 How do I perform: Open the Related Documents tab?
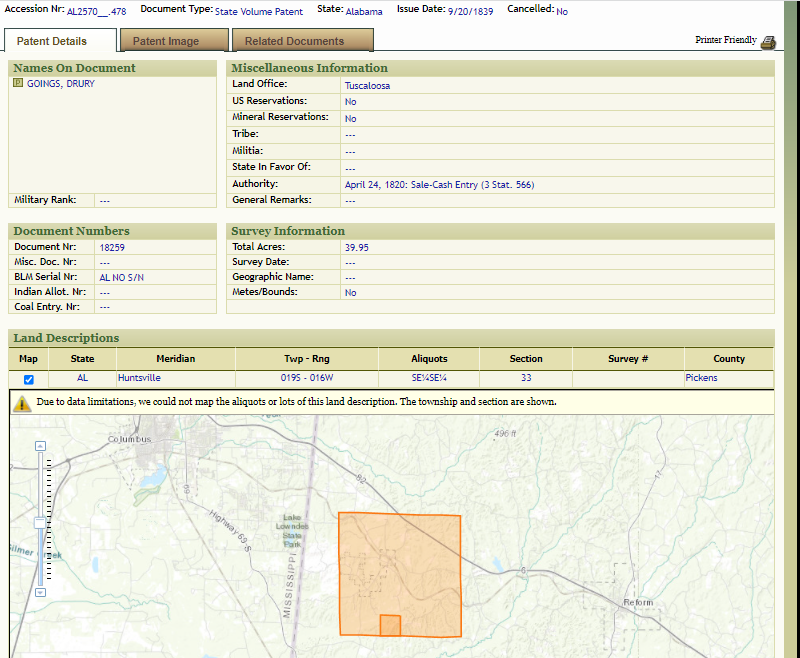(294, 41)
